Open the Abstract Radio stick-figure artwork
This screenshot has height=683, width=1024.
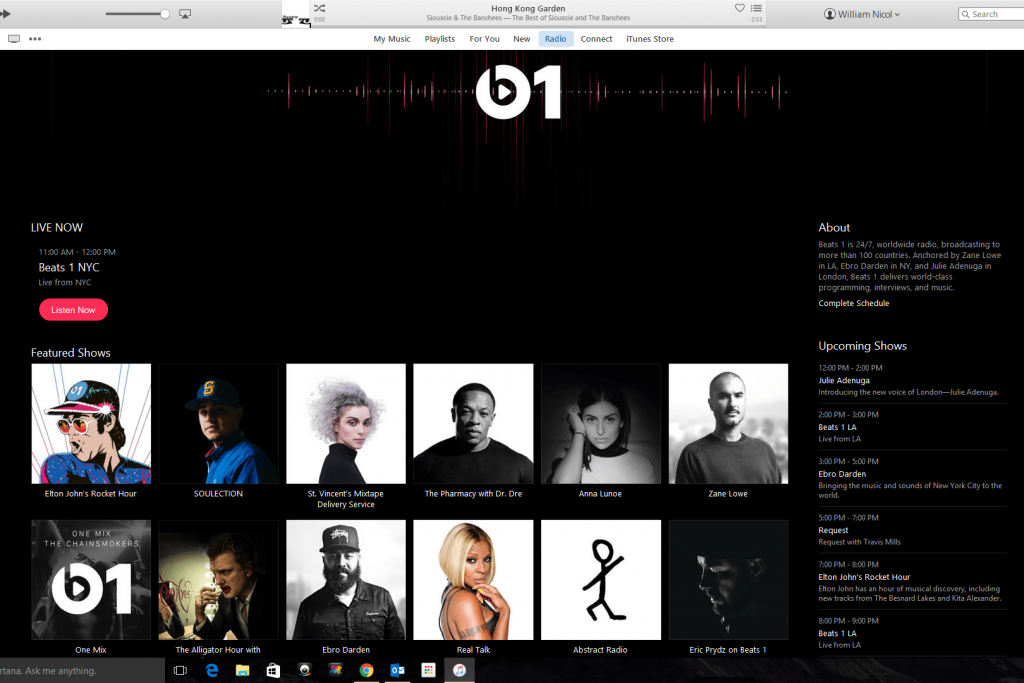(601, 580)
